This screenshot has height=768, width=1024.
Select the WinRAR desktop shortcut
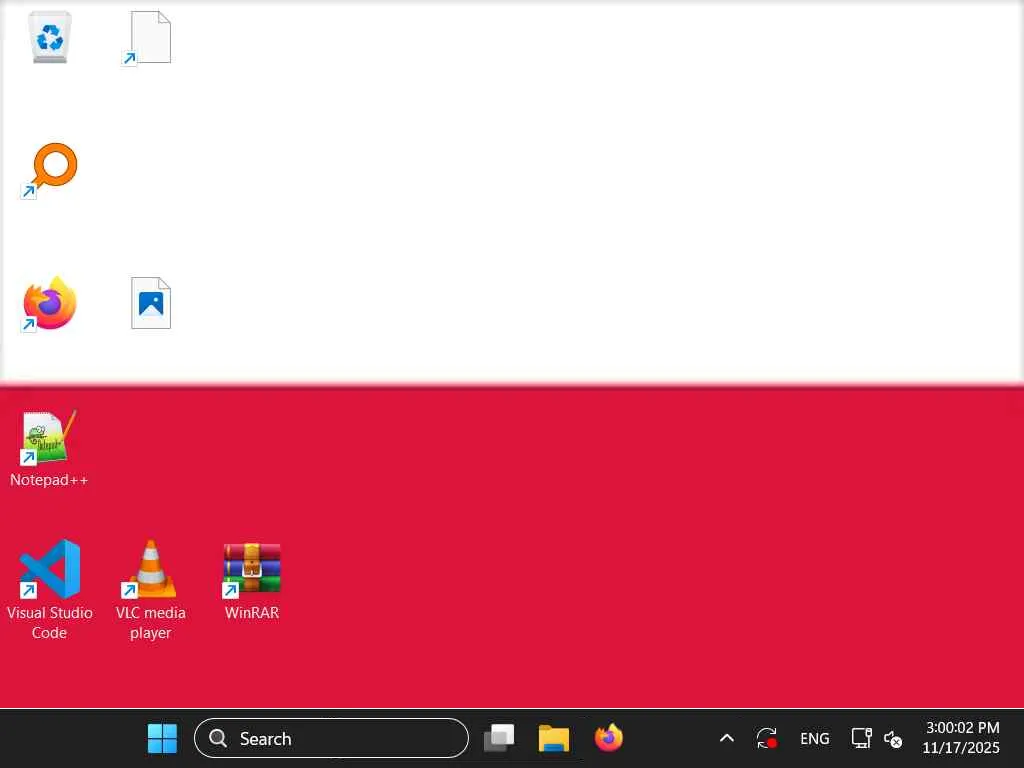tap(251, 571)
